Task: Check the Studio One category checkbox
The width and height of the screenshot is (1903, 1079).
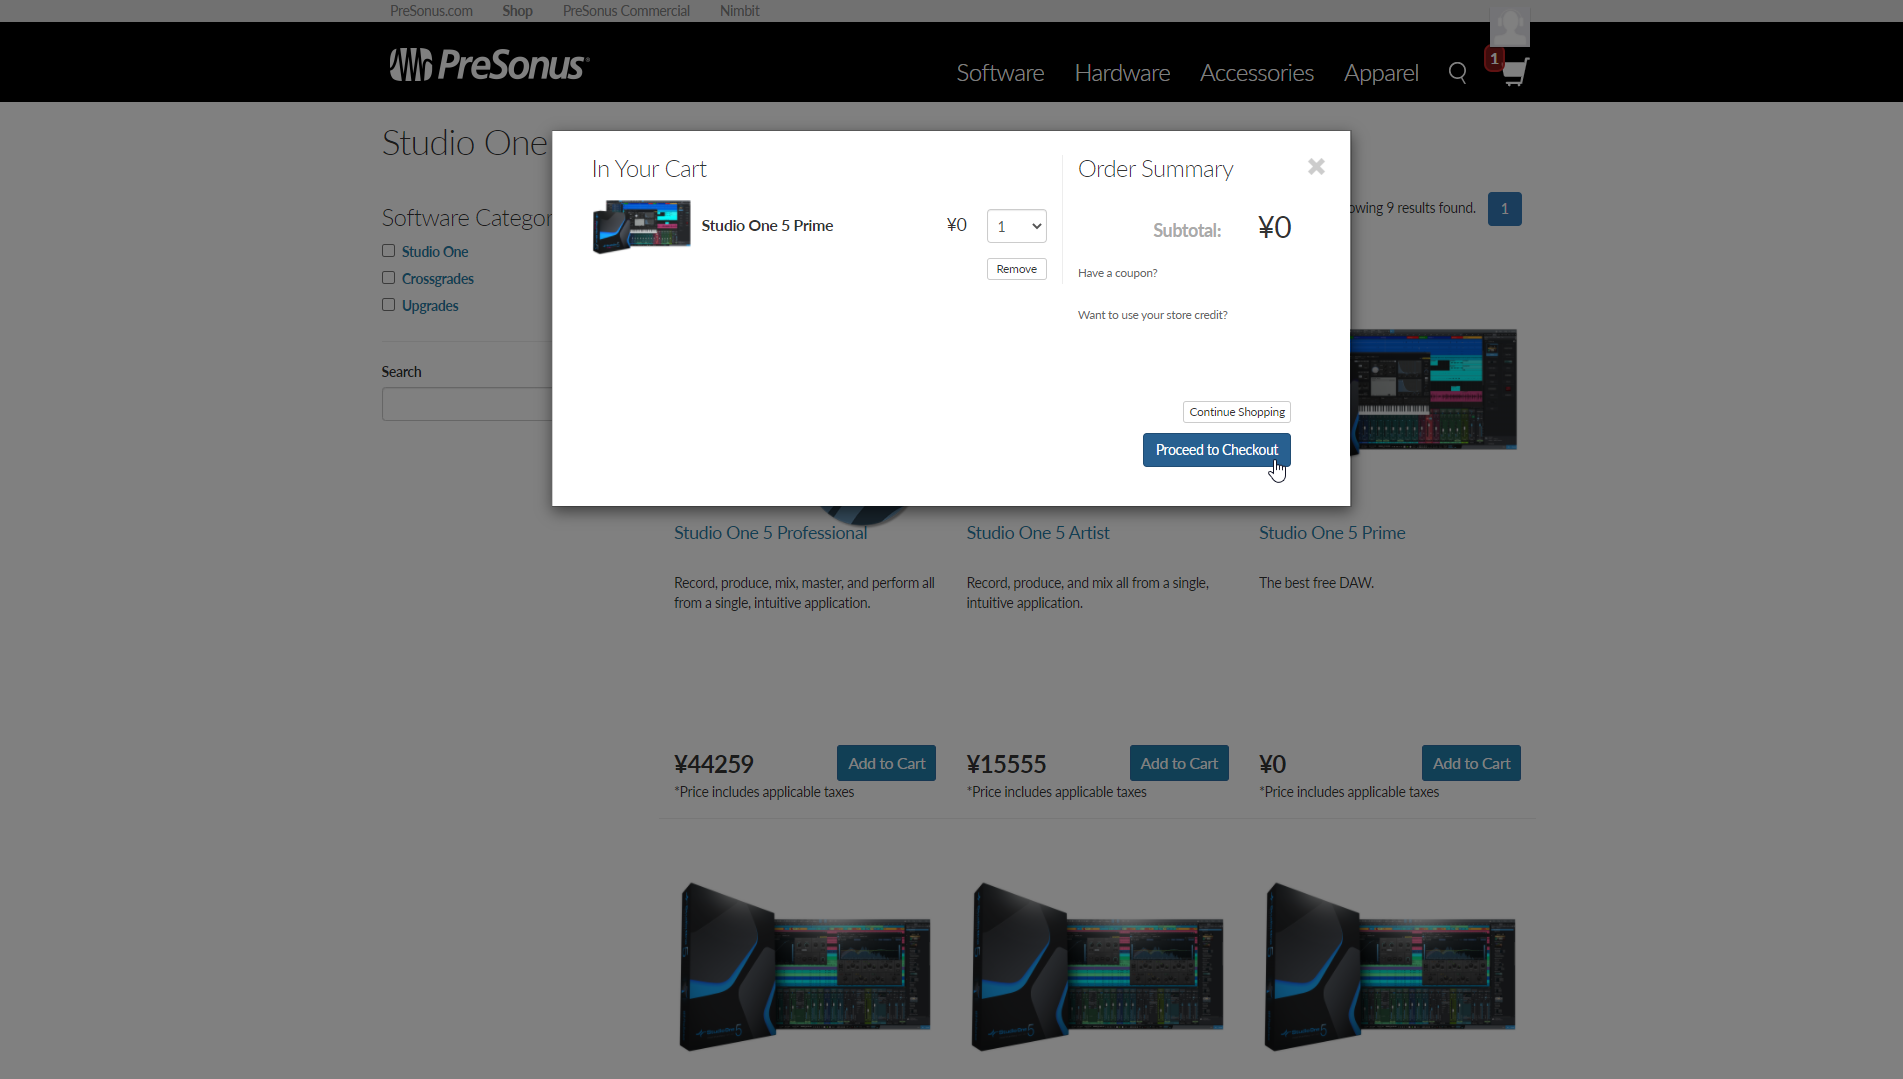Action: tap(388, 251)
